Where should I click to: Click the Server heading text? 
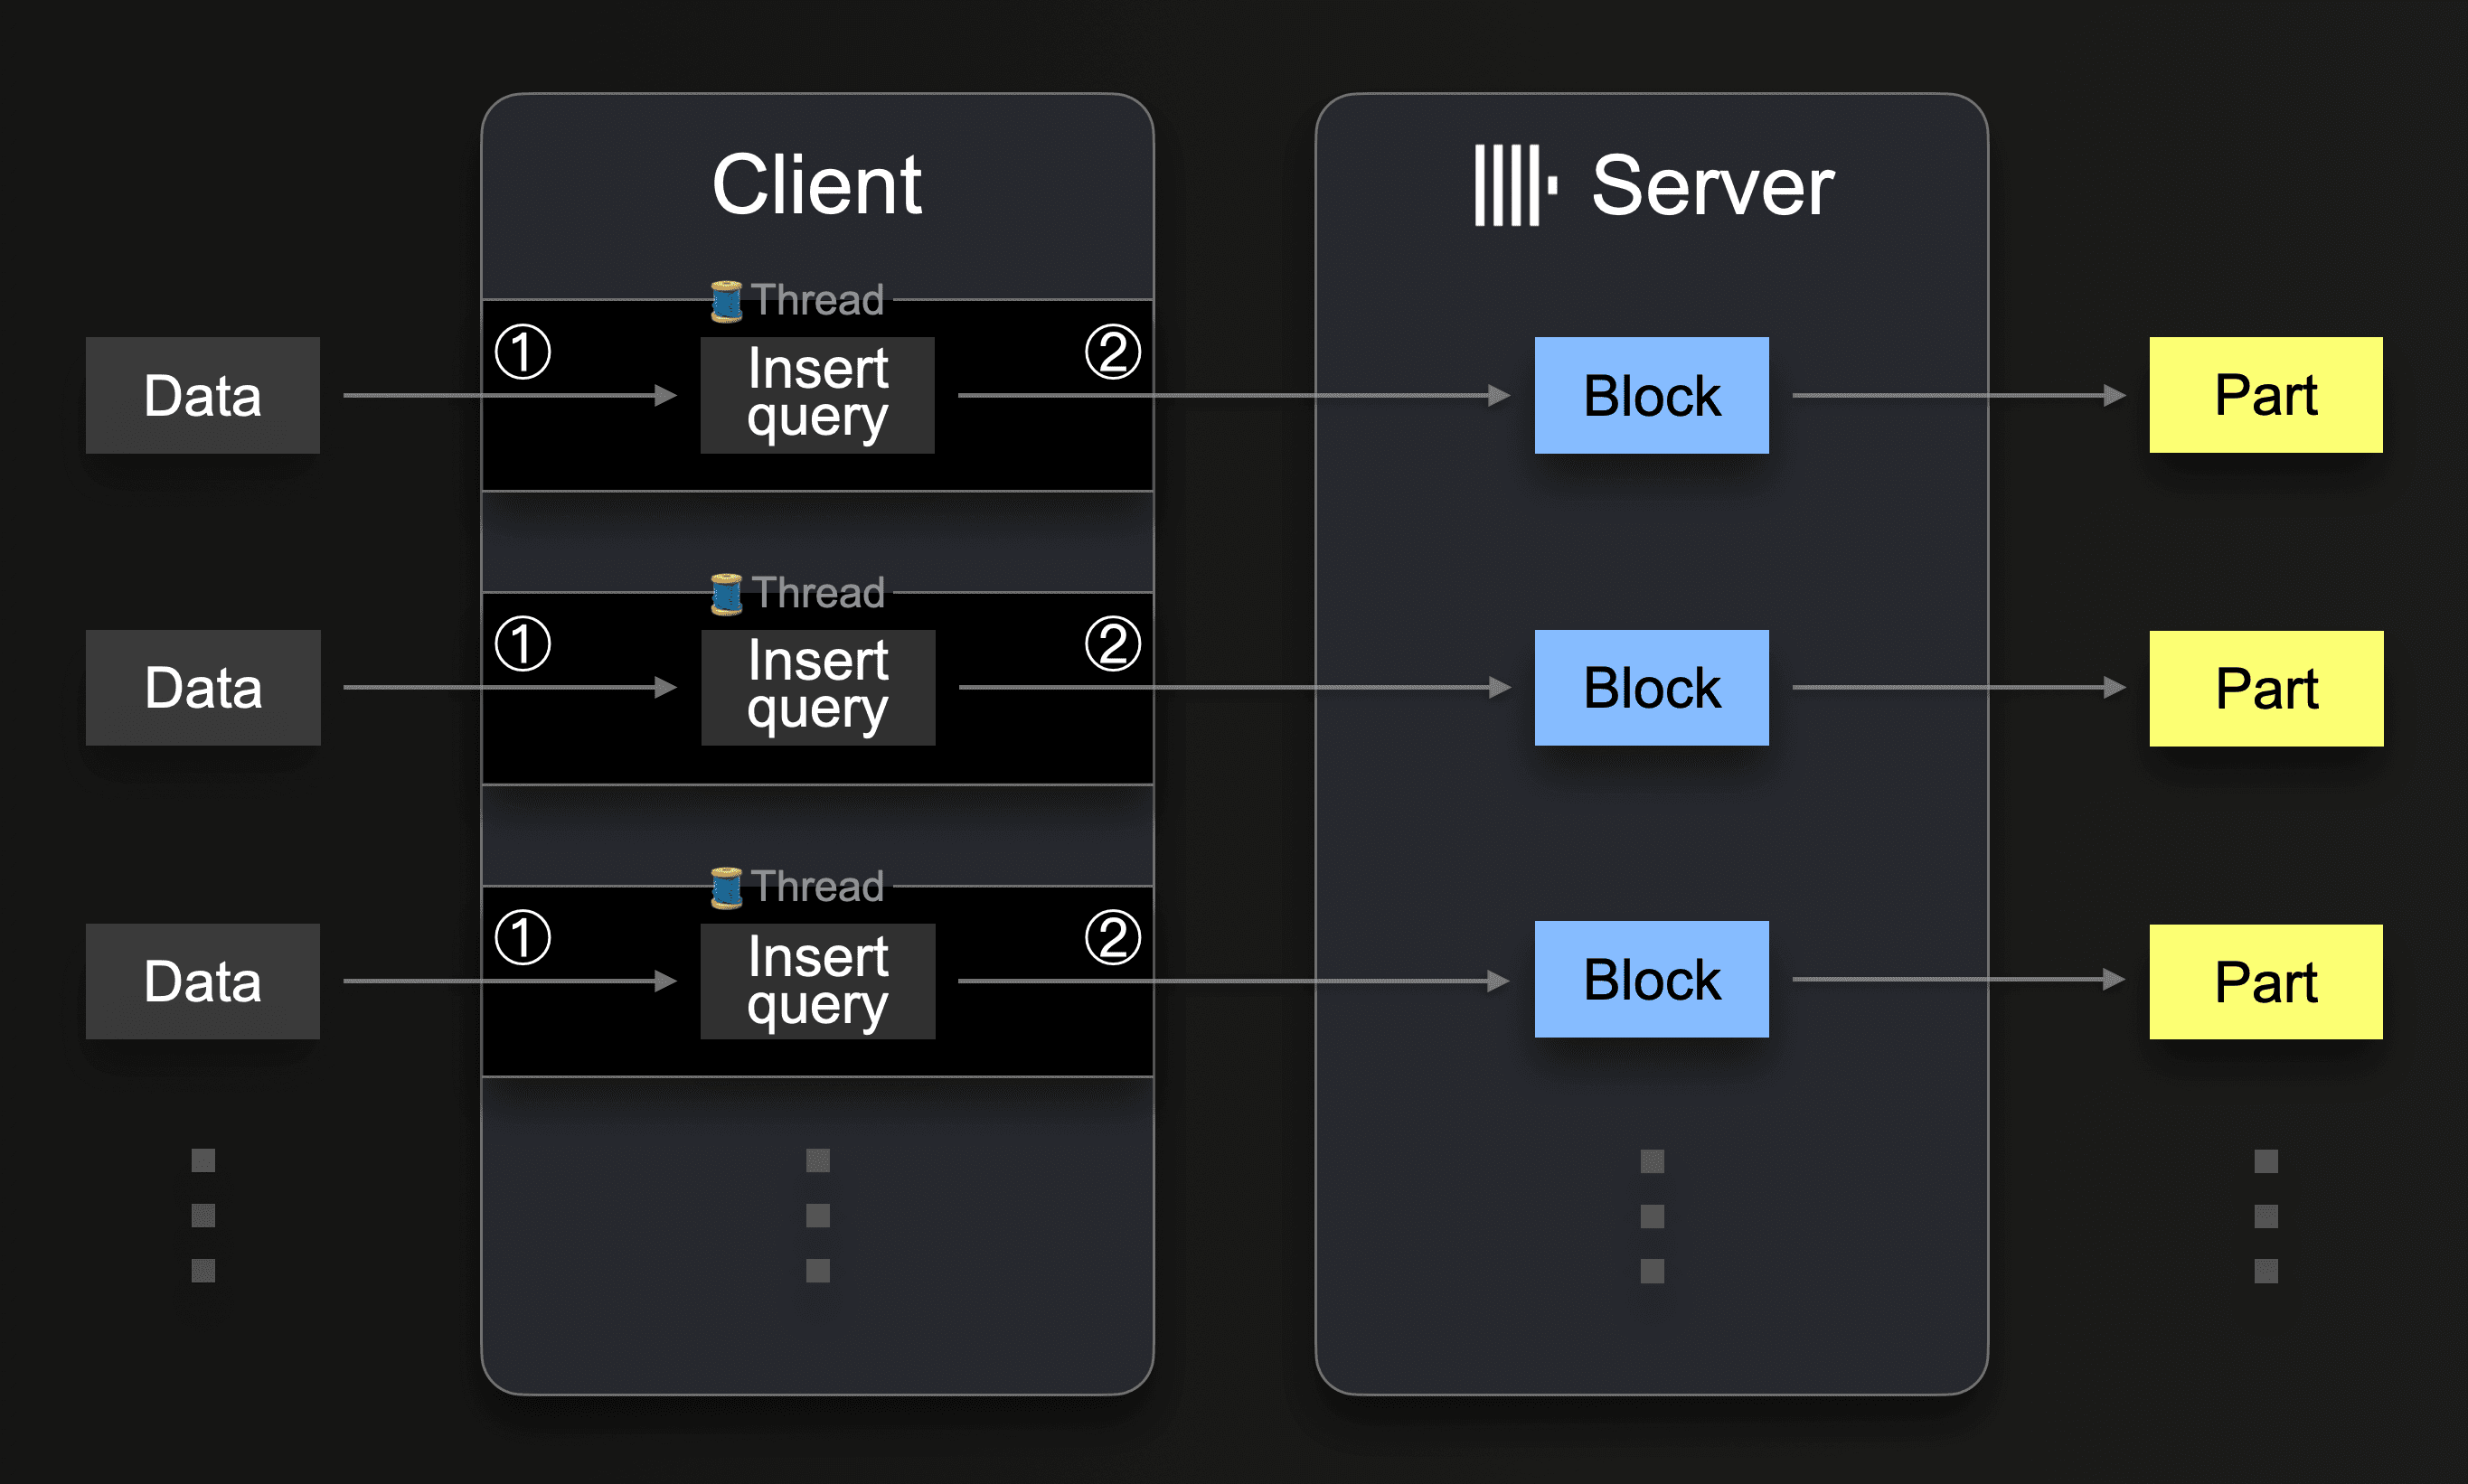click(x=1712, y=185)
